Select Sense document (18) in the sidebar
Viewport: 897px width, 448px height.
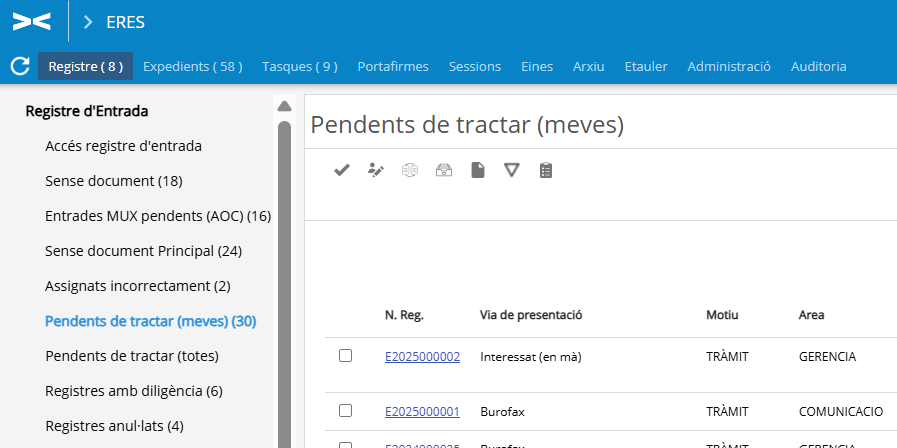(x=113, y=181)
